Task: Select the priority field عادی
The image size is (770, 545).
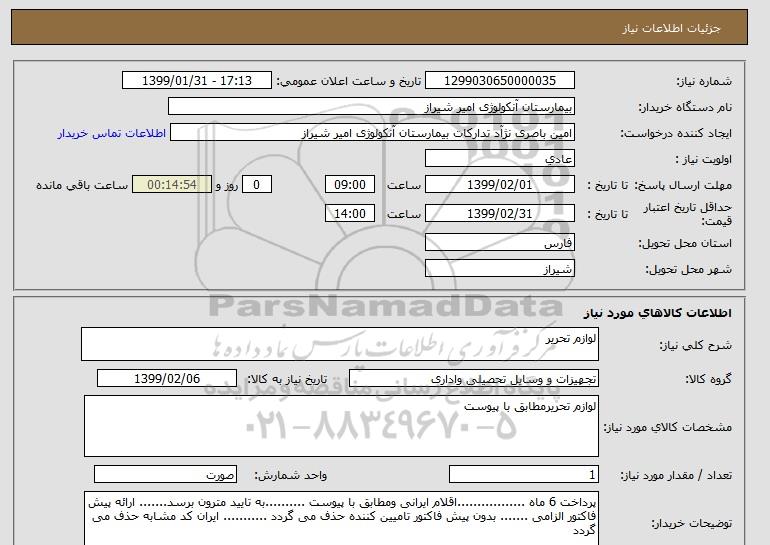Action: 499,159
